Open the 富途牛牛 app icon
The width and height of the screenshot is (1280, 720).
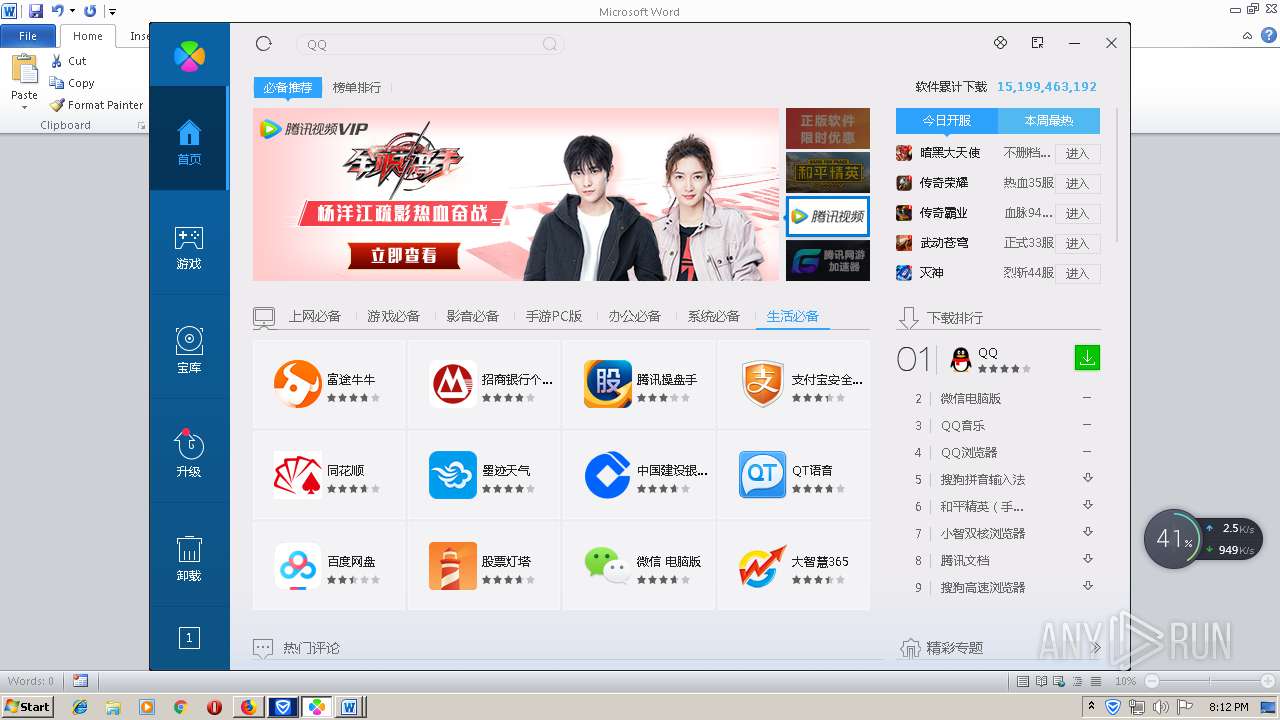pyautogui.click(x=297, y=384)
